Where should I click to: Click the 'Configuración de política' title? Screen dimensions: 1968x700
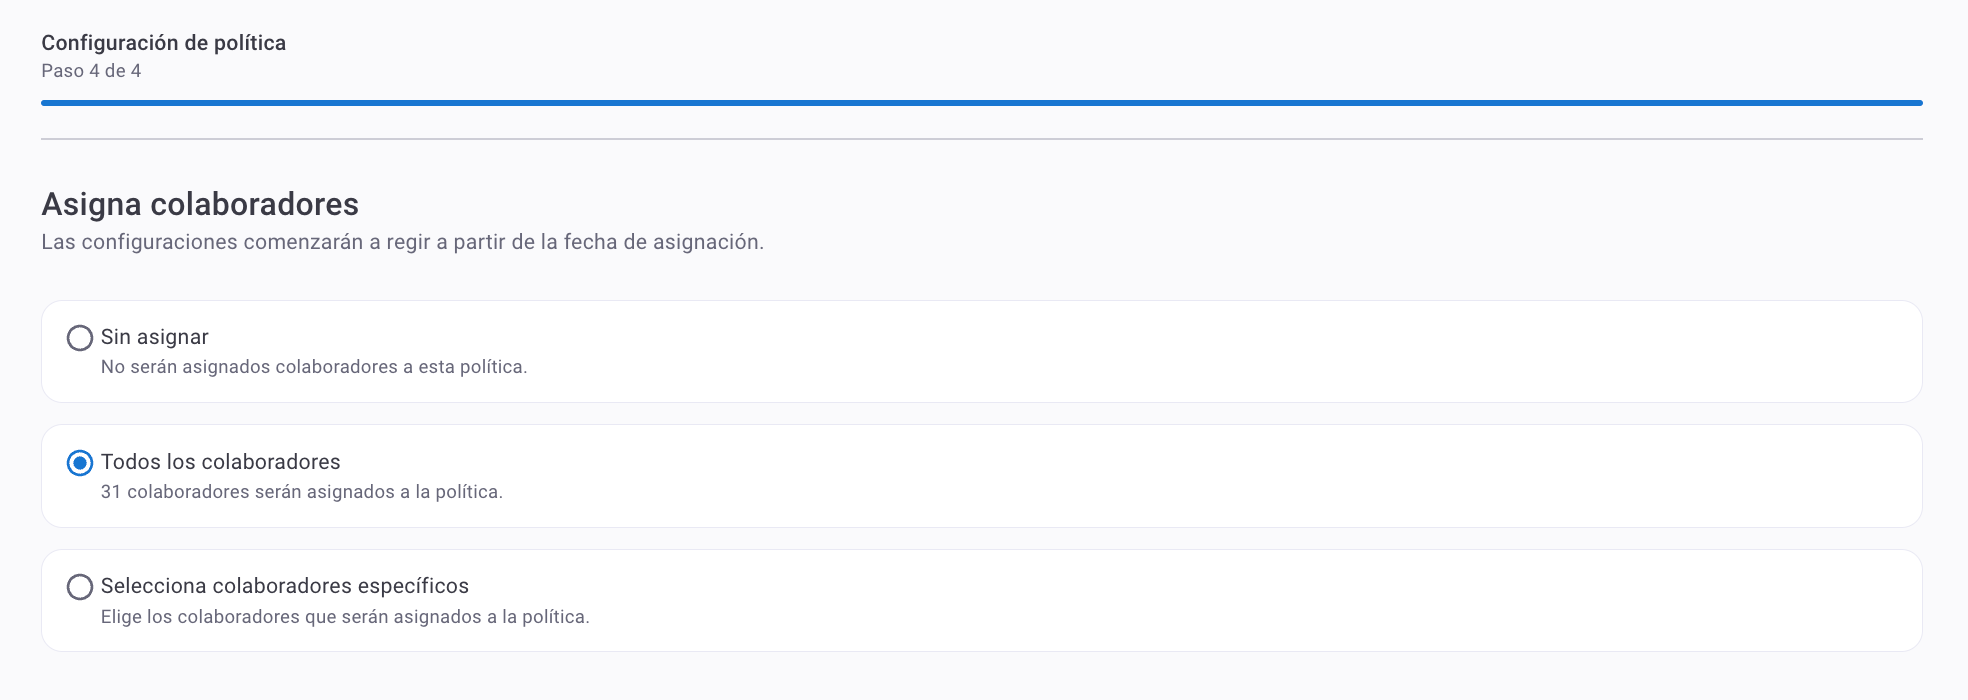coord(163,43)
